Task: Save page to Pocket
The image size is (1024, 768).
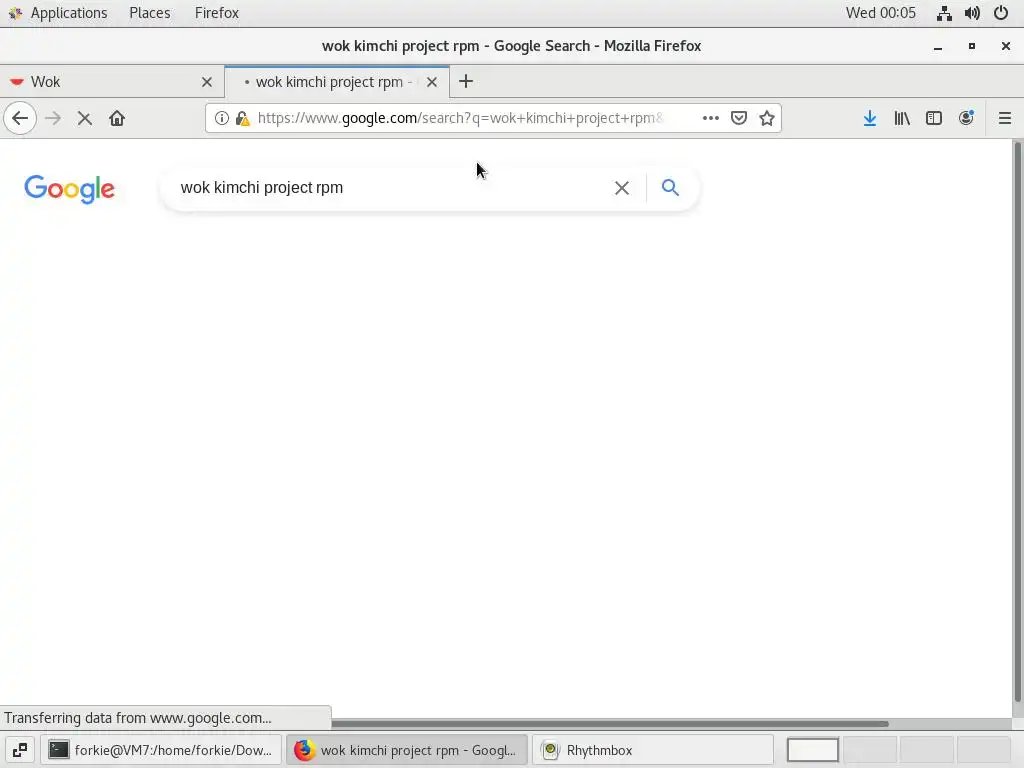Action: coord(739,118)
